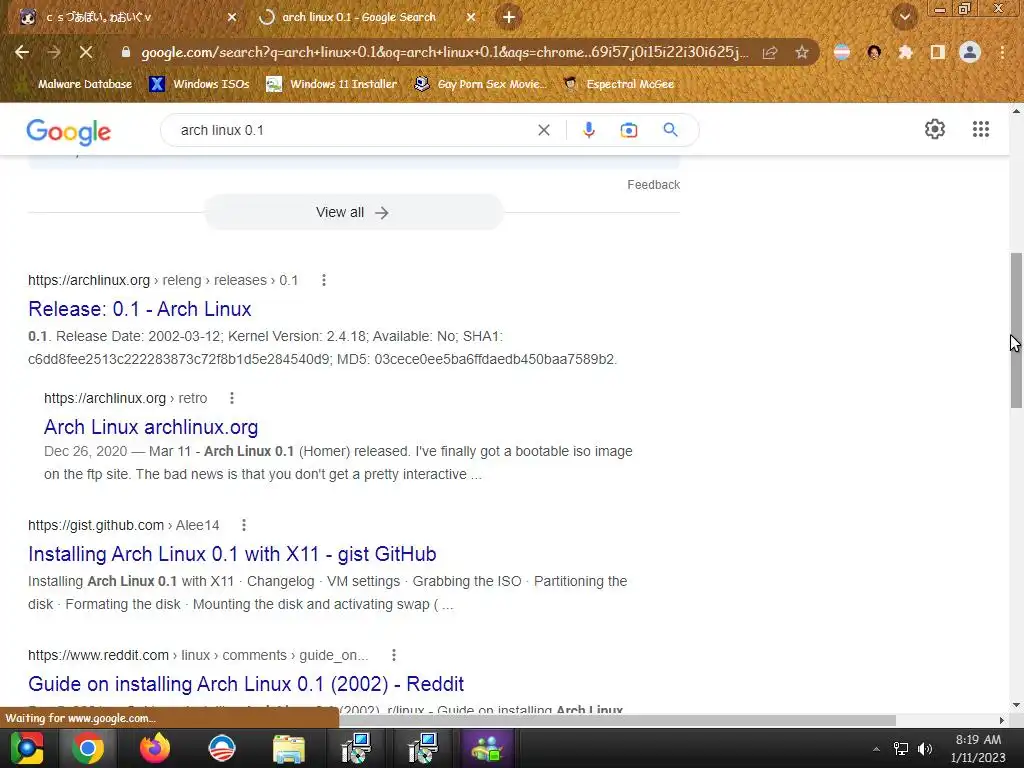Viewport: 1024px width, 768px height.
Task: Click the scrollbar down arrow
Action: click(x=1016, y=705)
